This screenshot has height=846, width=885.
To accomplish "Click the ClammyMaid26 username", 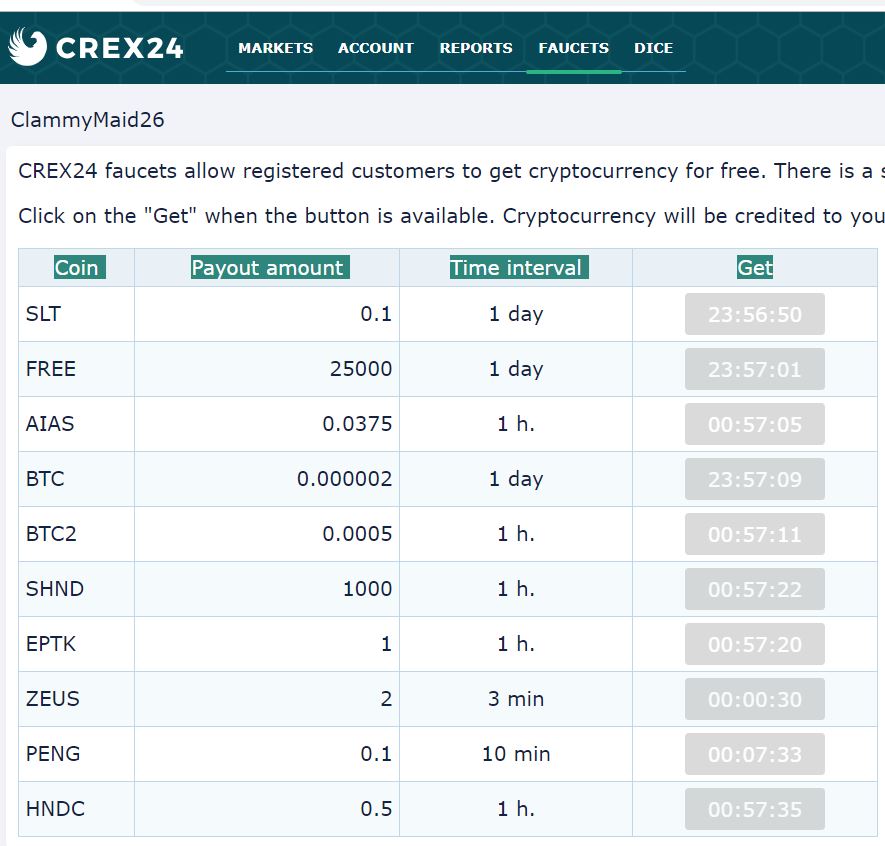I will click(x=88, y=120).
